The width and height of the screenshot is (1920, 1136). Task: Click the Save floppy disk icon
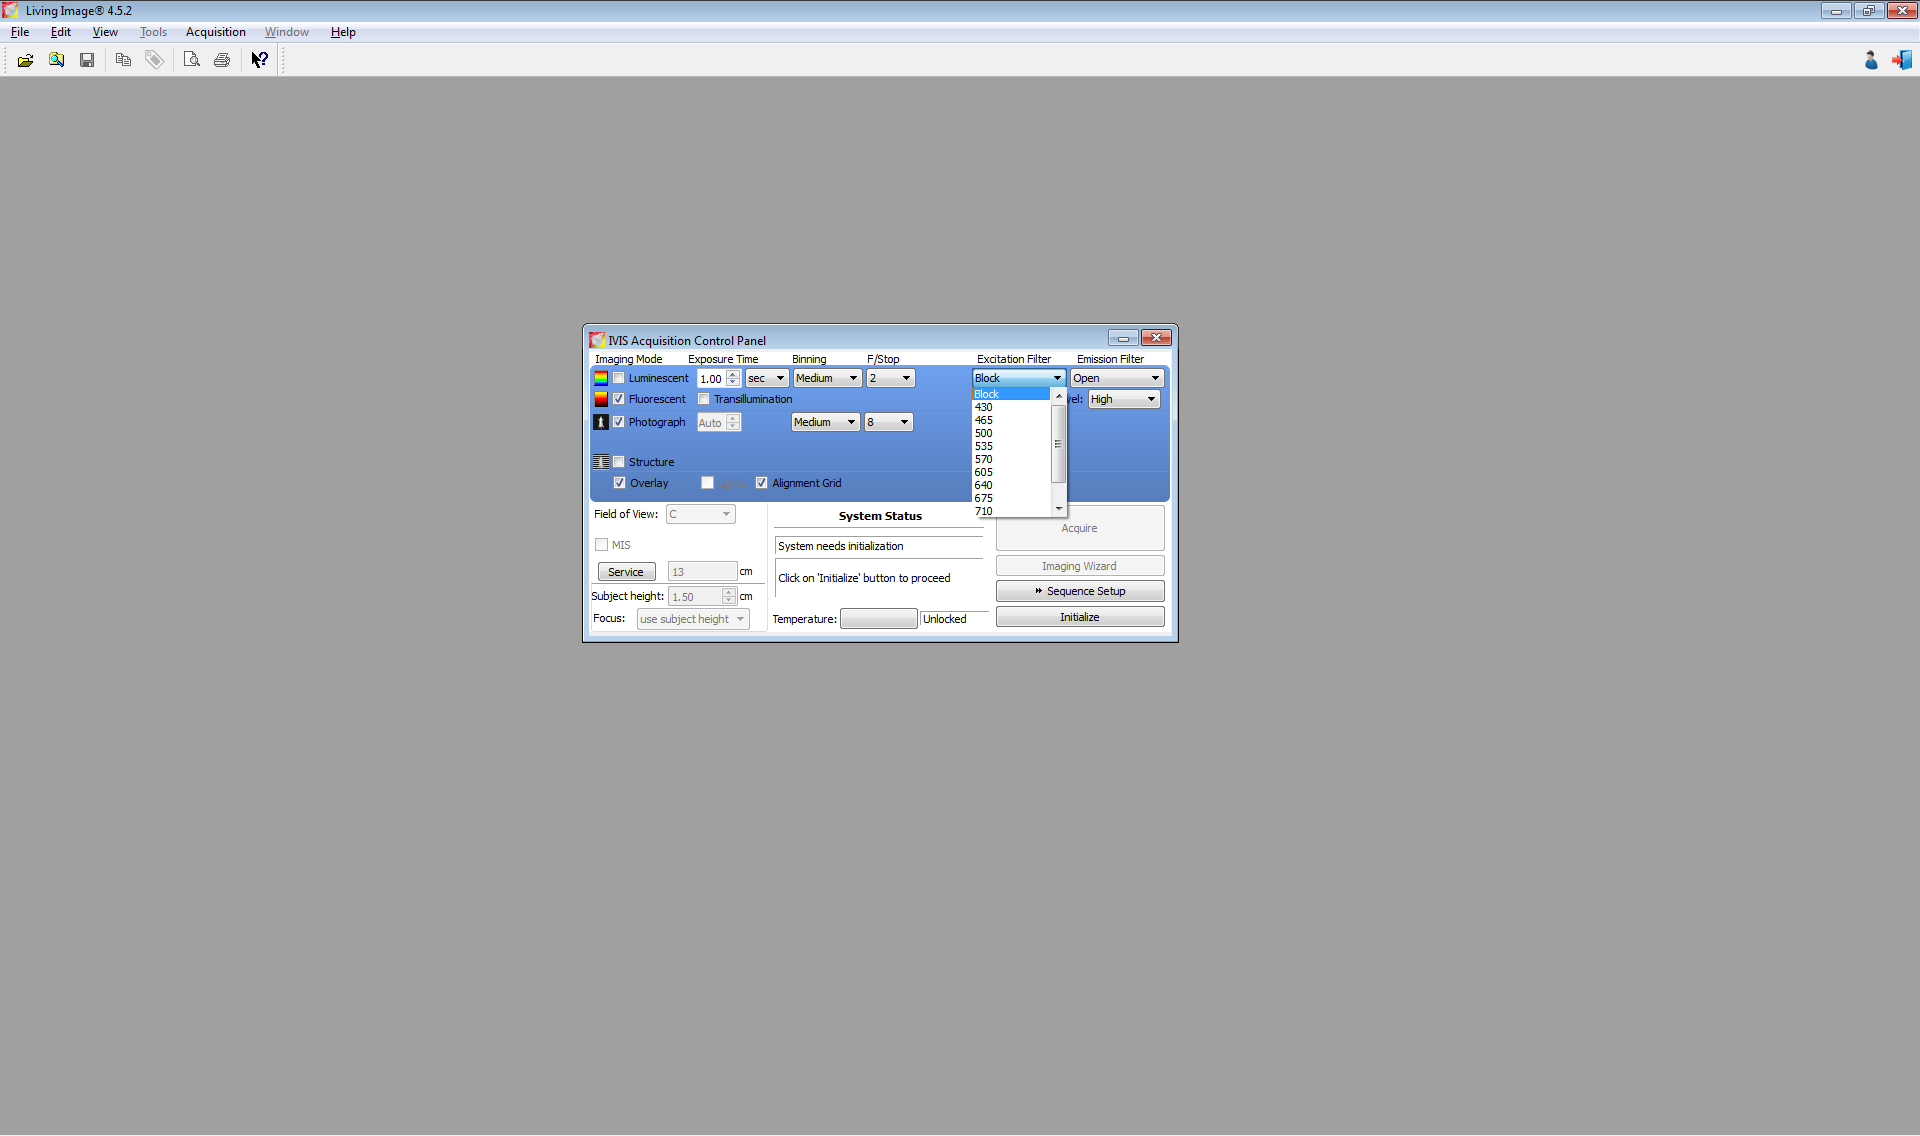[87, 60]
